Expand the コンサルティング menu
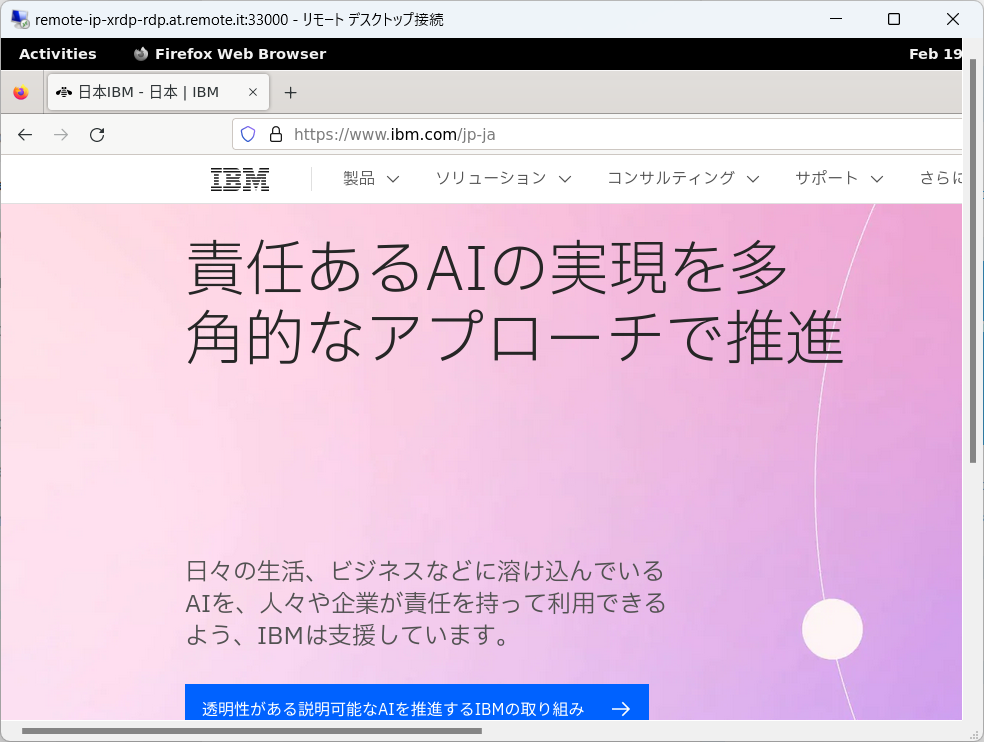The width and height of the screenshot is (984, 742). click(683, 178)
